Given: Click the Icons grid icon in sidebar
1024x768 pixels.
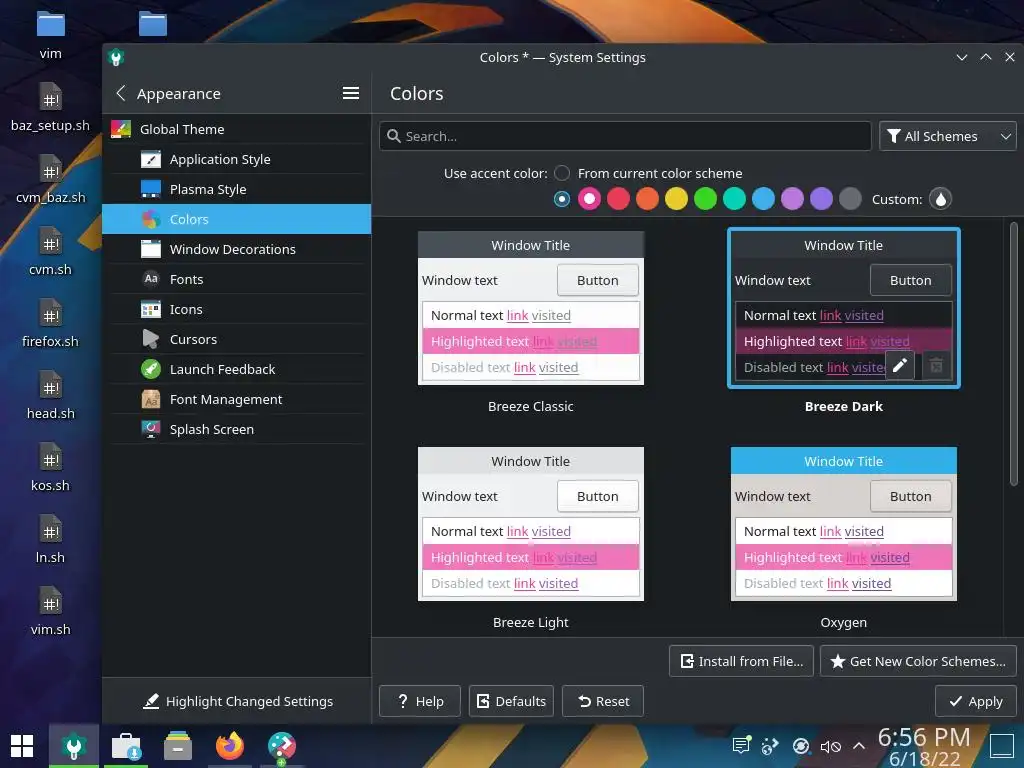Looking at the screenshot, I should [x=151, y=309].
